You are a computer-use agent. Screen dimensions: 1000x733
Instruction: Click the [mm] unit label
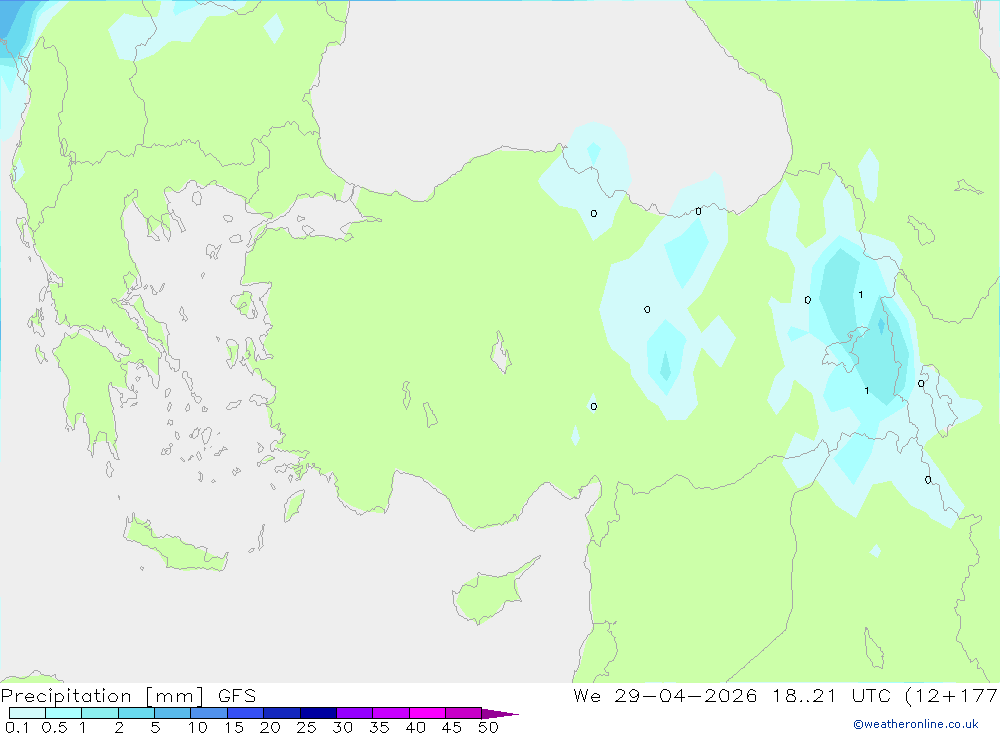[x=175, y=696]
